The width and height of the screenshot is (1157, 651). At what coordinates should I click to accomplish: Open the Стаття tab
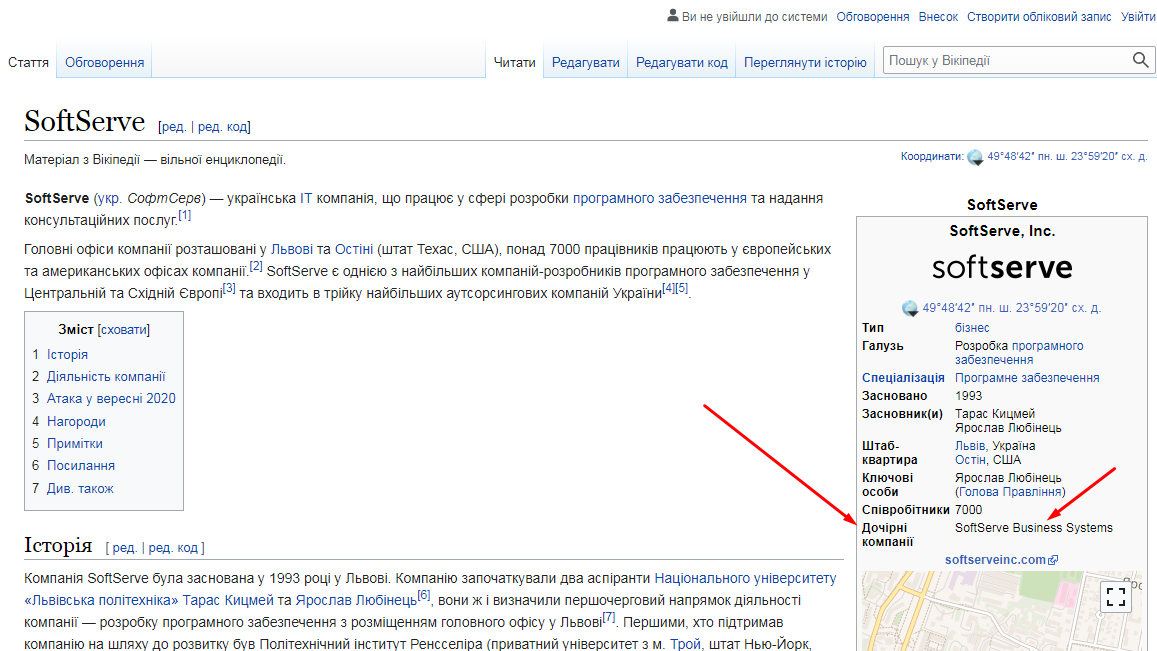point(28,63)
